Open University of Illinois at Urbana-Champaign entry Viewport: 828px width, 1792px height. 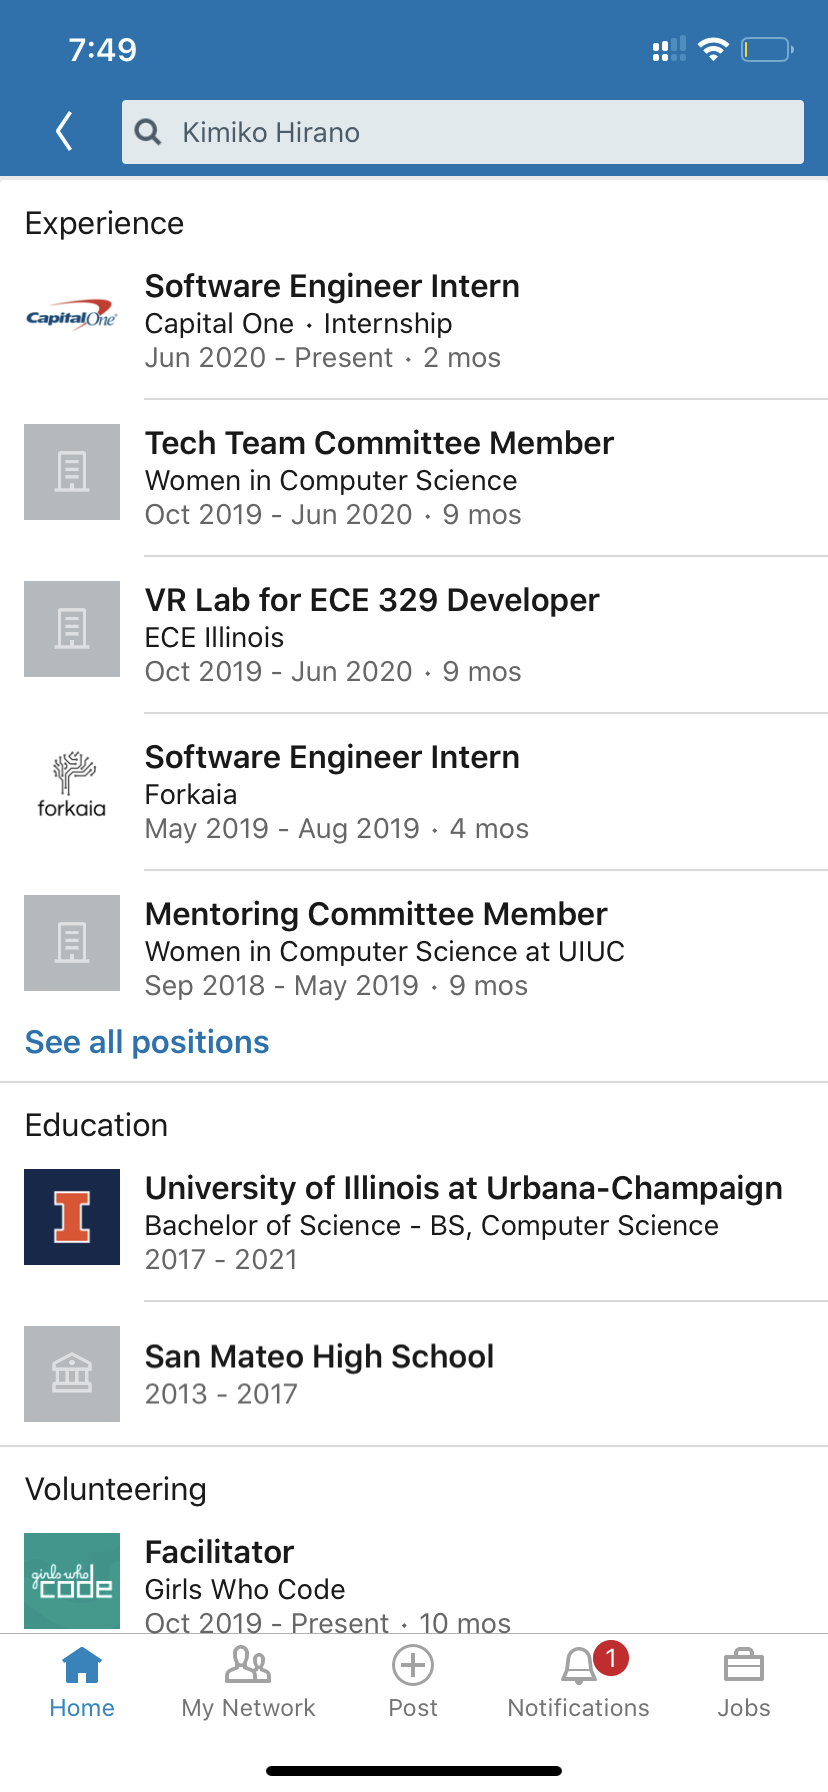[x=464, y=1188]
